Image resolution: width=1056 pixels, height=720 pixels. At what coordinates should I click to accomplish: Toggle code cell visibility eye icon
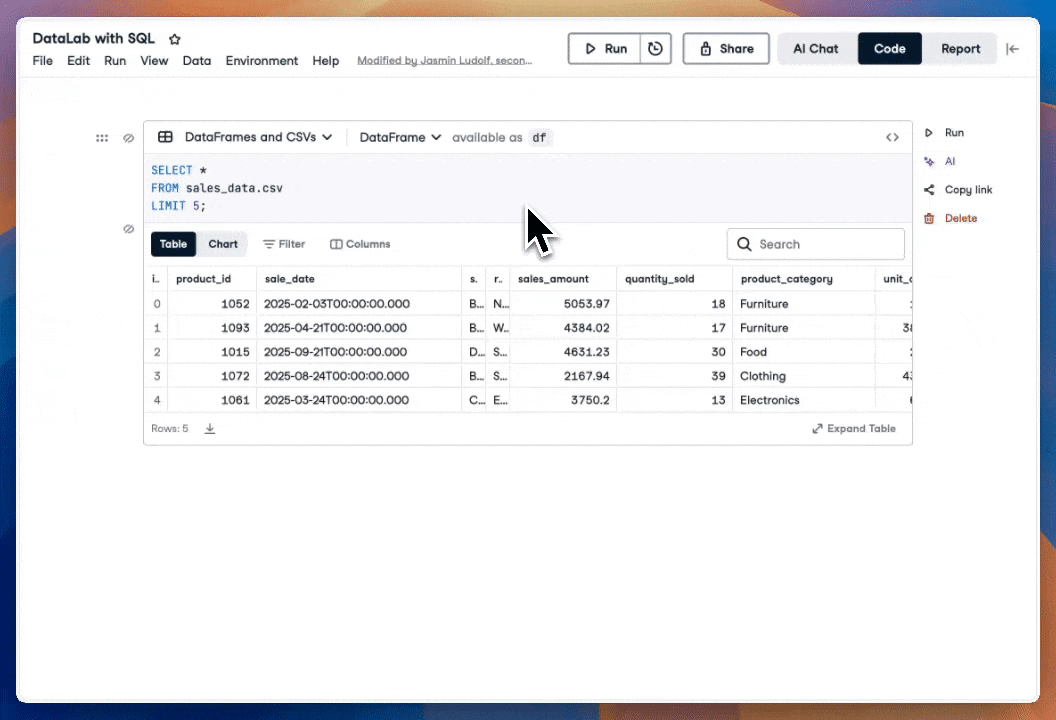129,138
